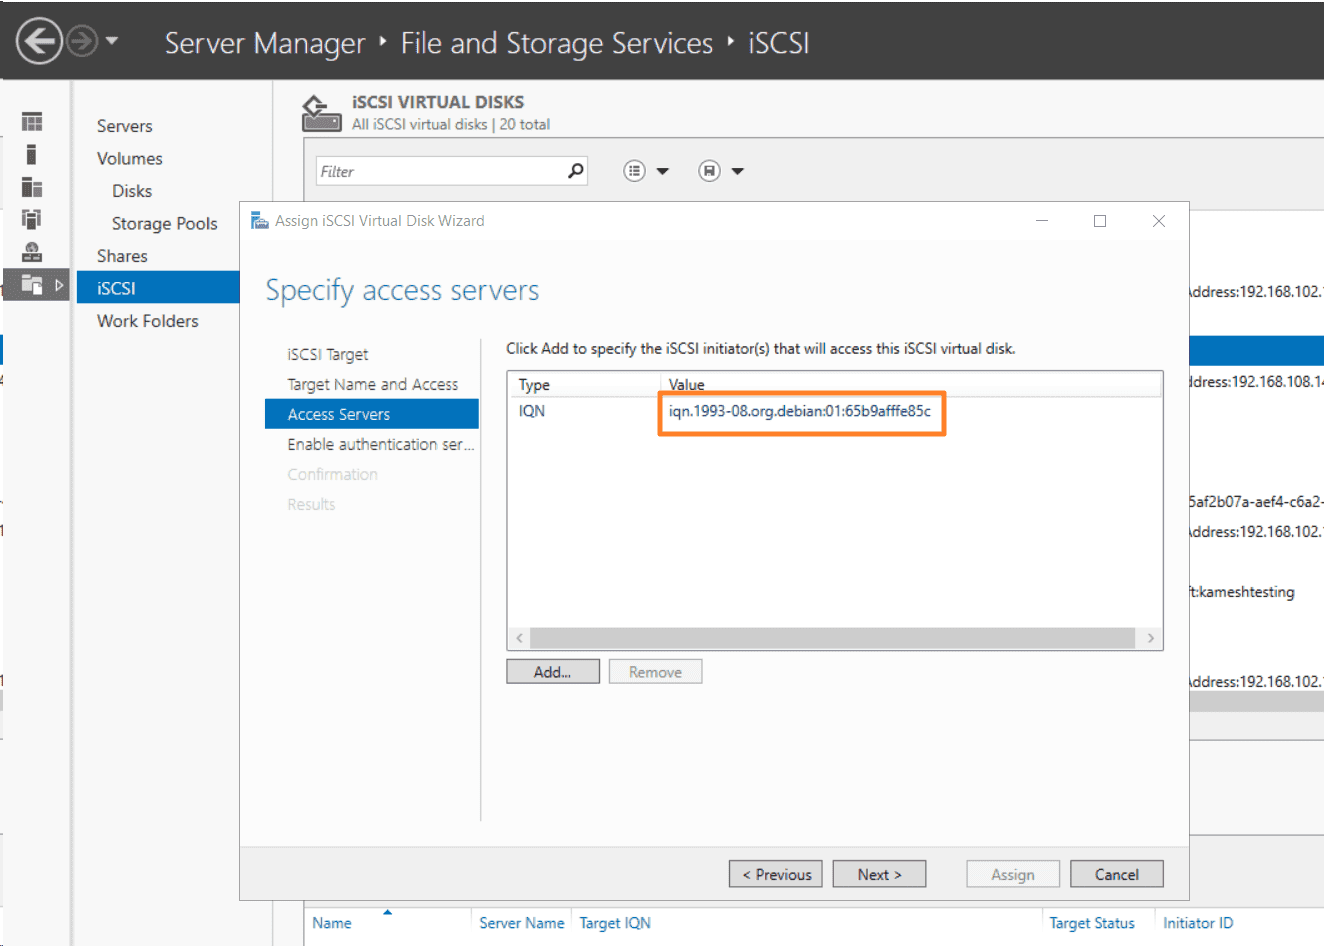Click Server Manager in the breadcrumb
The width and height of the screenshot is (1324, 946).
[265, 43]
